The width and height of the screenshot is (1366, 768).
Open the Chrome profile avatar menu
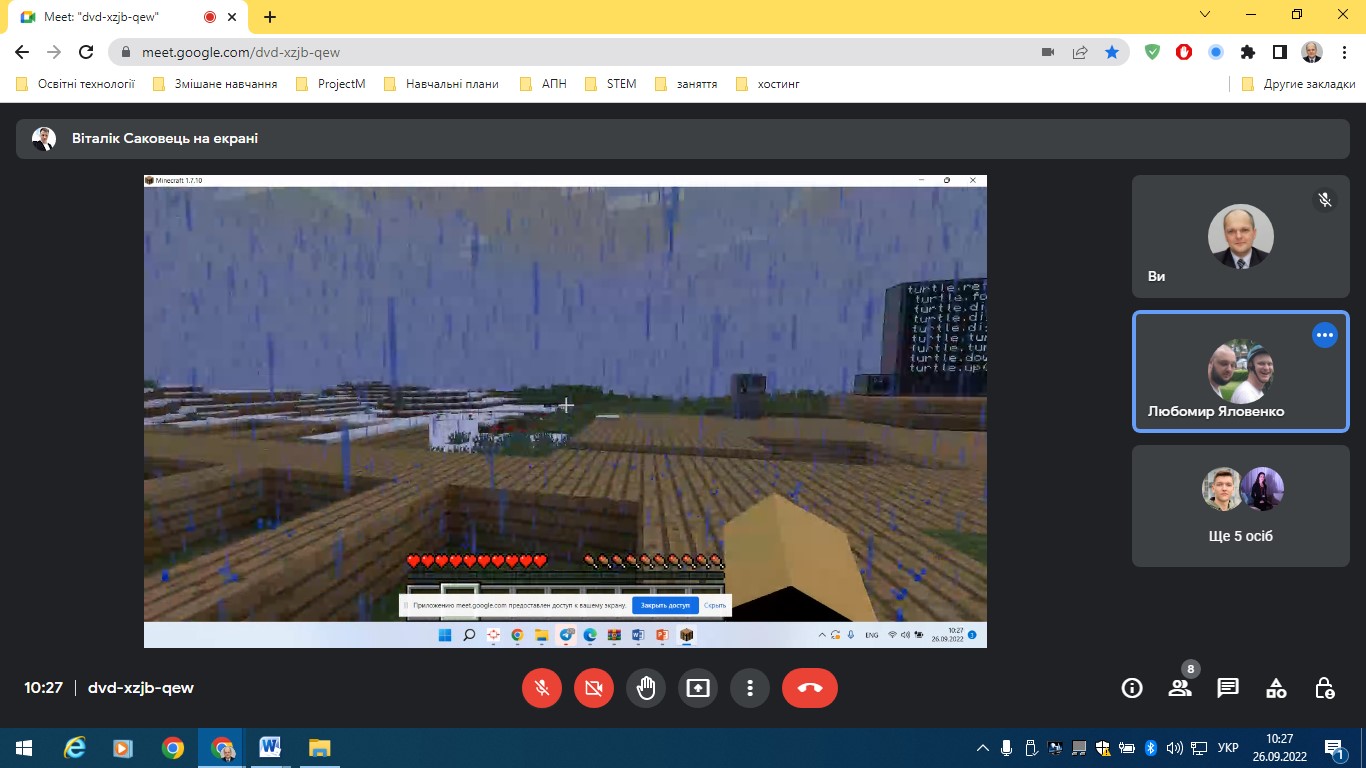(1312, 52)
